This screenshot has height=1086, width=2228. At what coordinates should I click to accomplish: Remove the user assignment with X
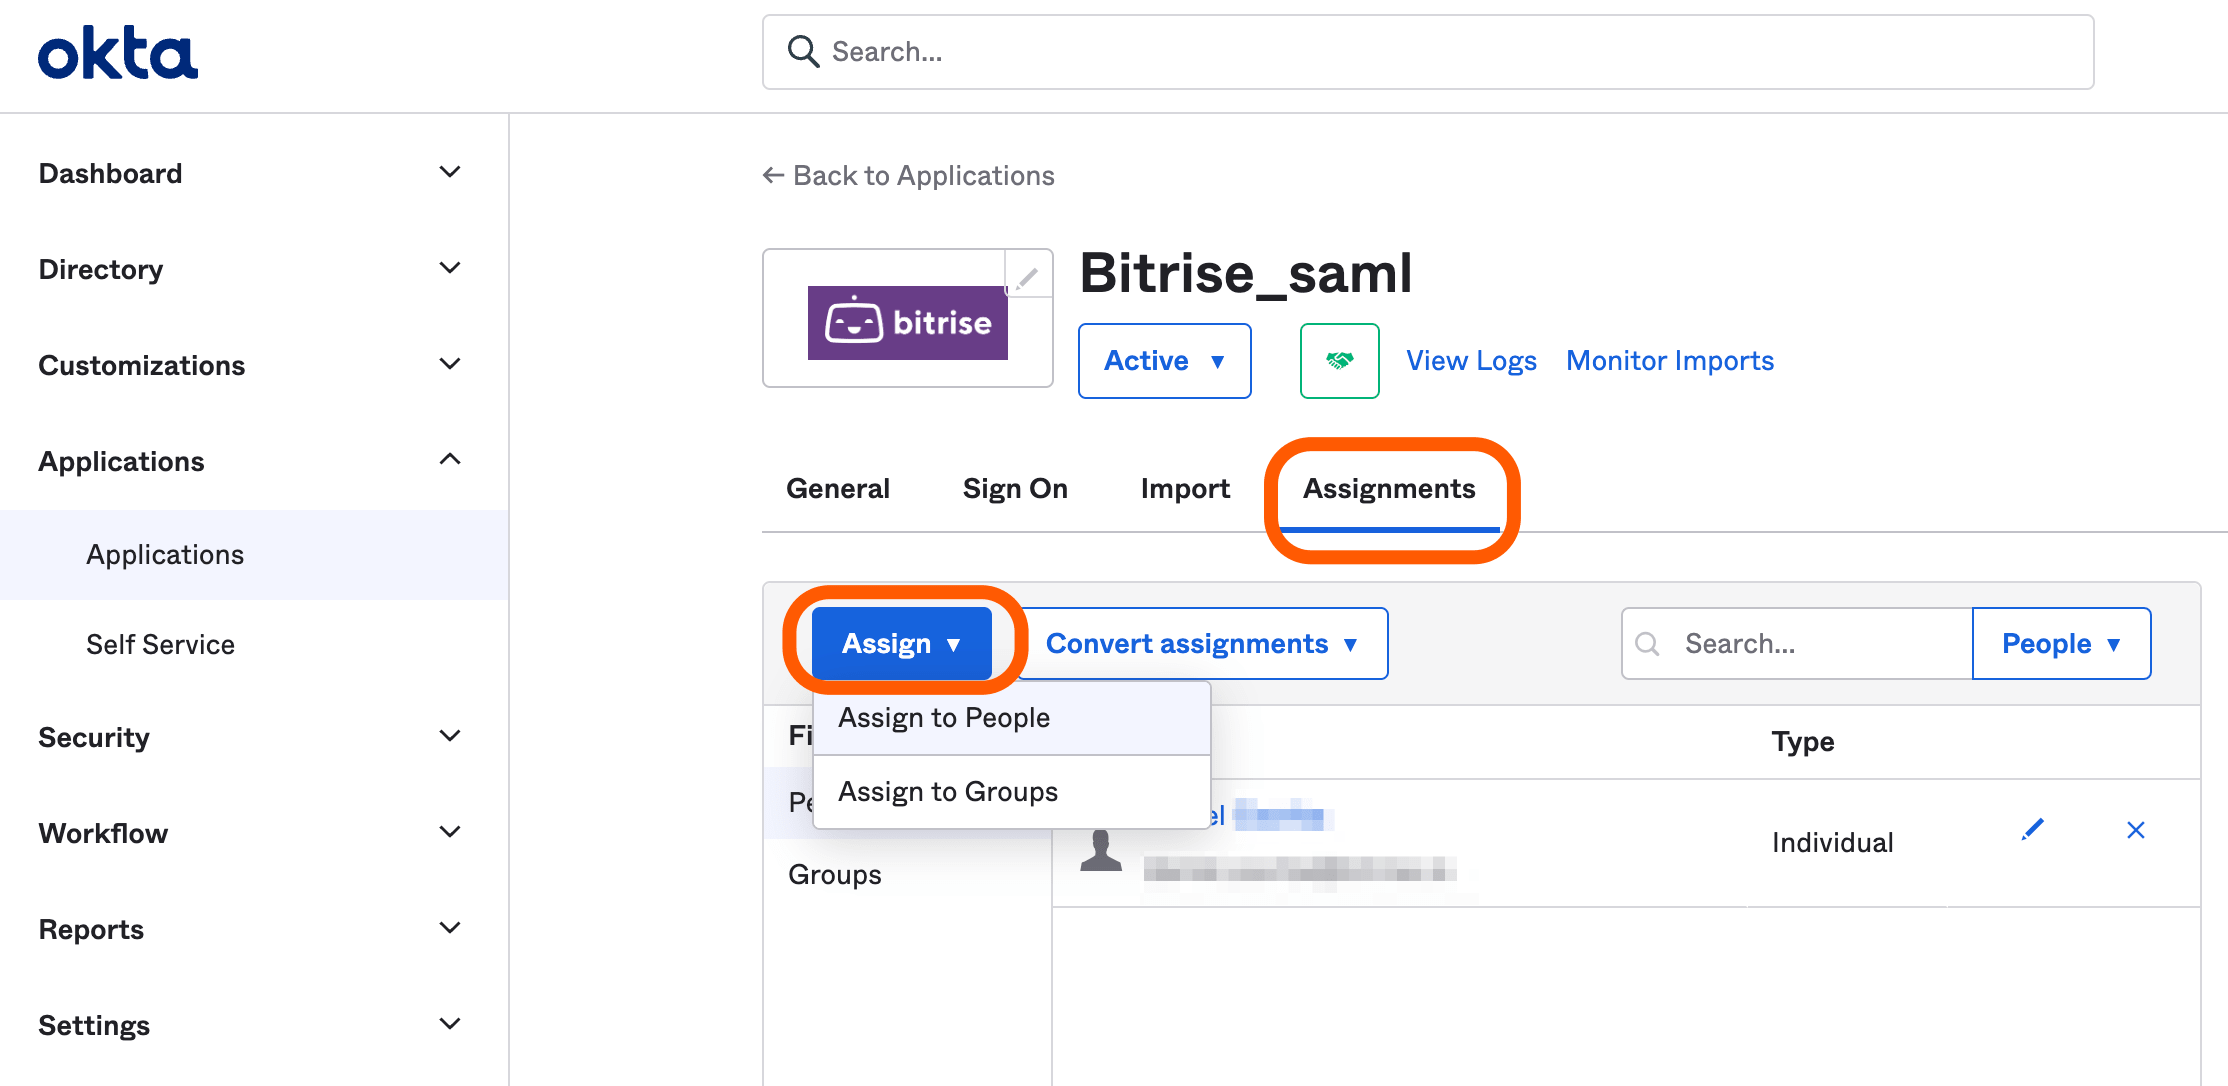click(2135, 830)
